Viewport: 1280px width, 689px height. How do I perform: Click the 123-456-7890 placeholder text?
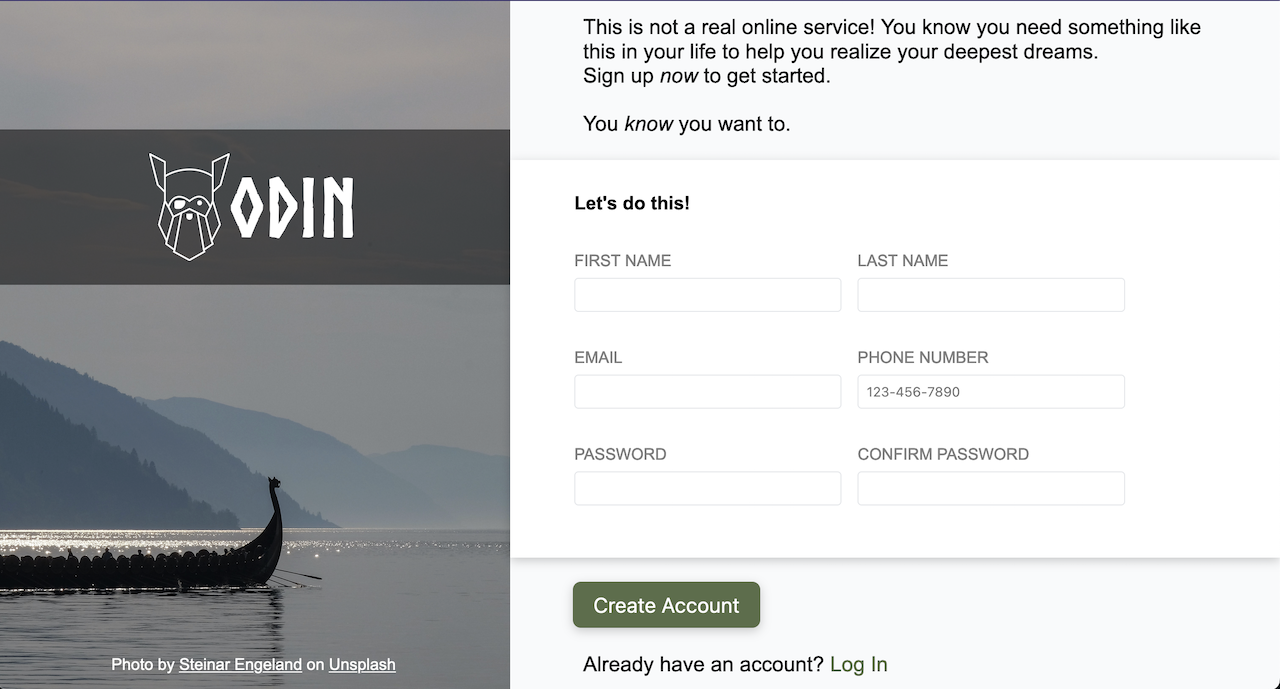tap(912, 391)
